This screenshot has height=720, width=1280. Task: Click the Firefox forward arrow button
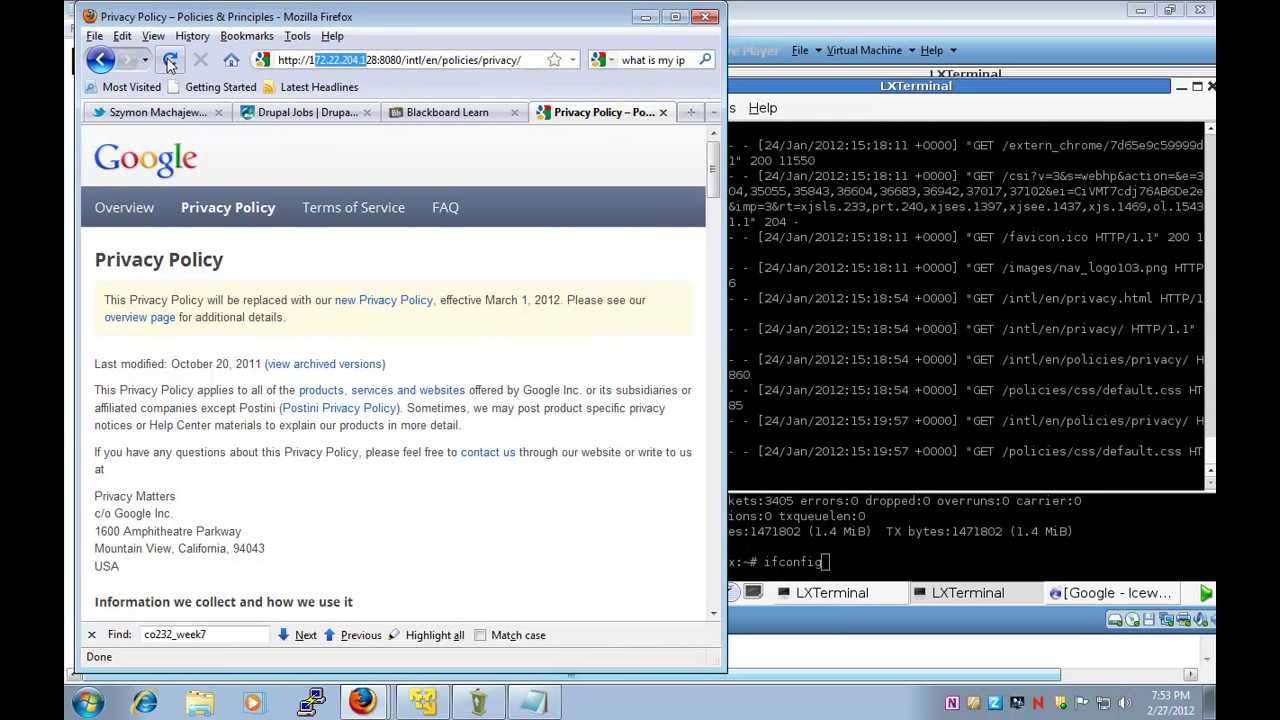point(128,60)
